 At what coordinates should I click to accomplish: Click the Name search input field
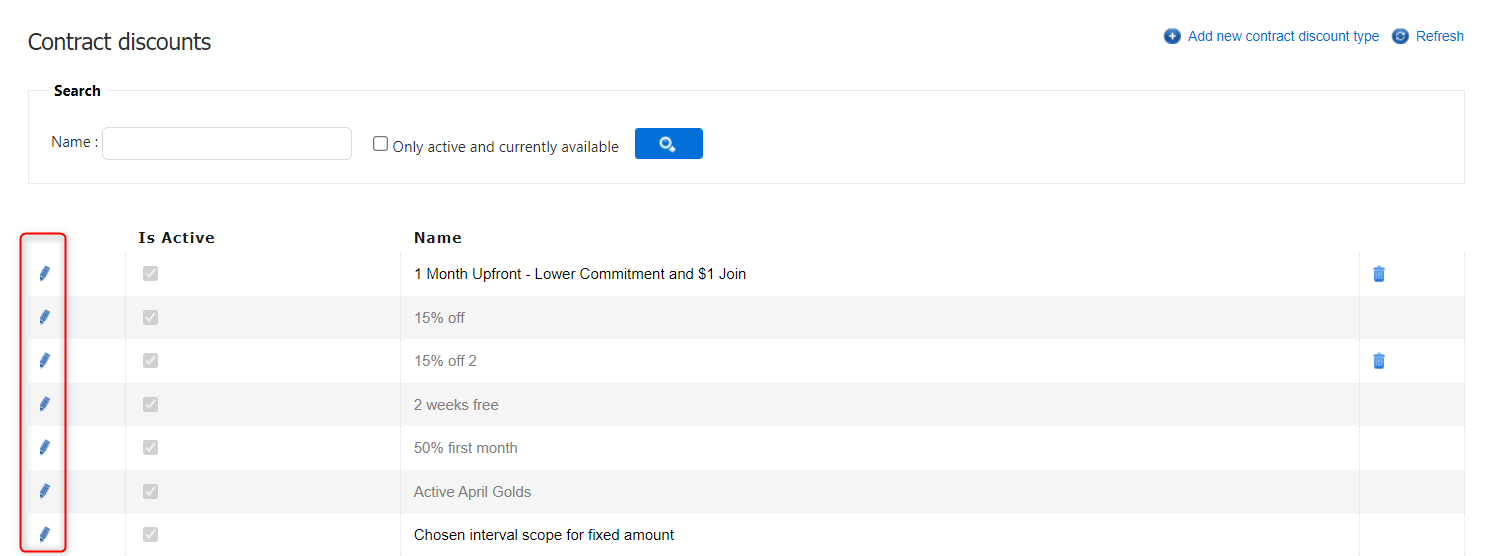[227, 144]
